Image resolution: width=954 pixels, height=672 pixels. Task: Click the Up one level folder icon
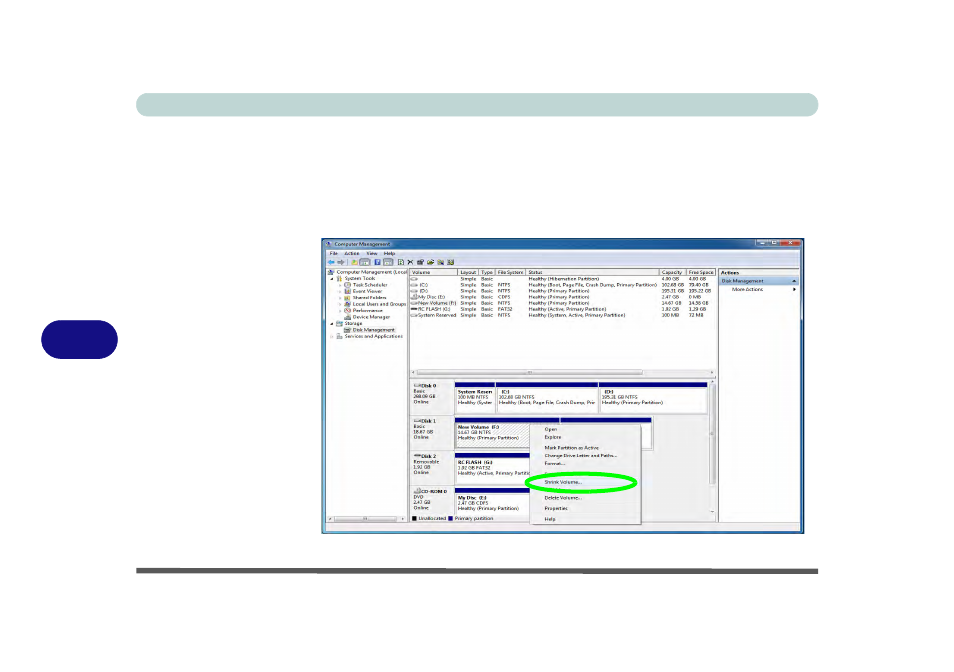click(354, 262)
